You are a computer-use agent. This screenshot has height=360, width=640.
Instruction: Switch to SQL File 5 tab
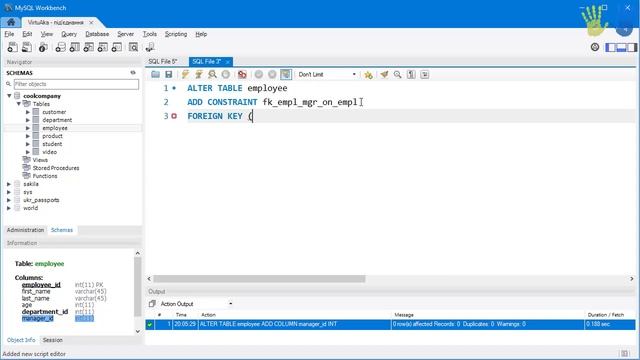pos(163,62)
